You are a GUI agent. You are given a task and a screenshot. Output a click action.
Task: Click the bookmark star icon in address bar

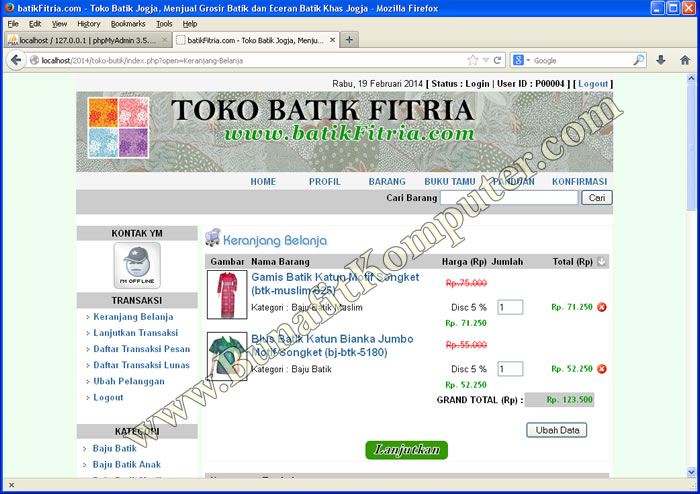[x=472, y=60]
